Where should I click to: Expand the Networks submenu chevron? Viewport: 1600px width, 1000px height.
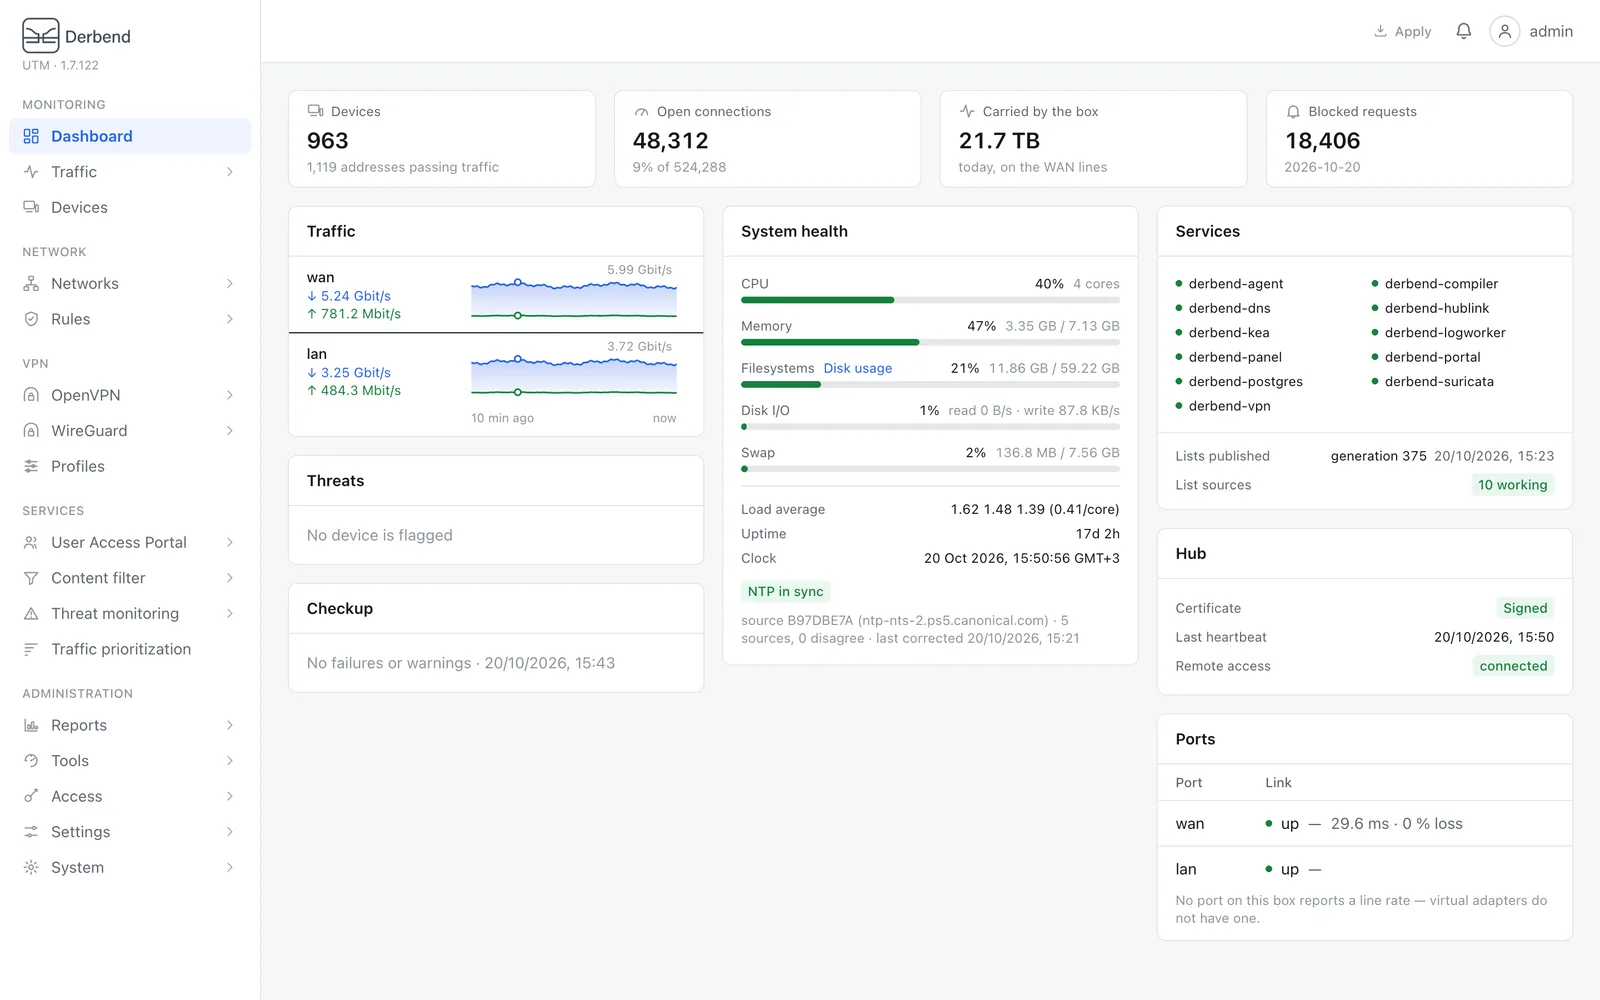[230, 284]
